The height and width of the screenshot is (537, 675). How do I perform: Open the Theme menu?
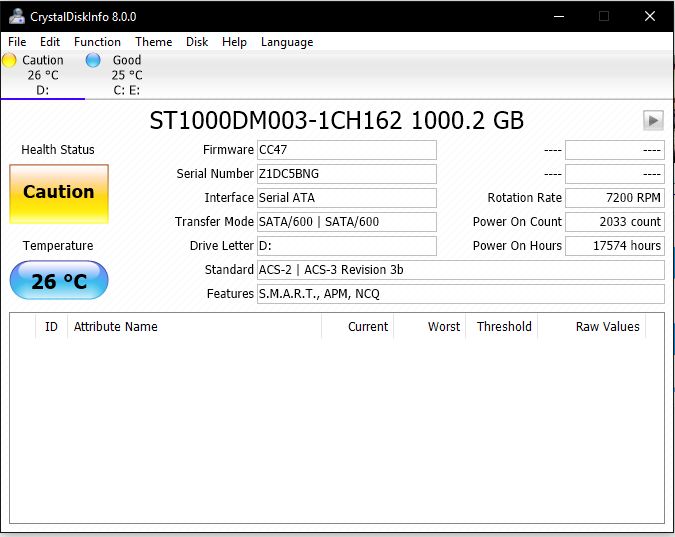pos(154,42)
